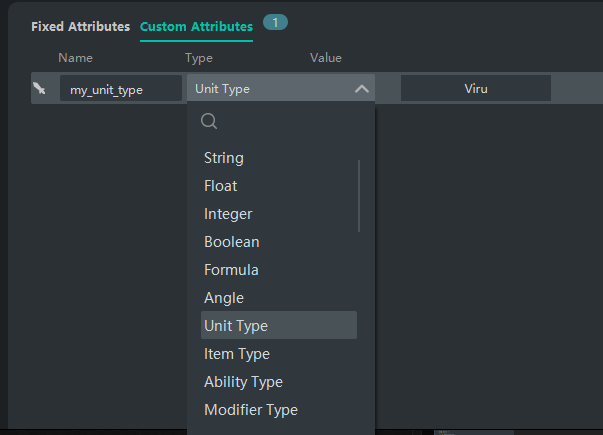Edit the my_unit_type name field
Image resolution: width=603 pixels, height=435 pixels.
120,89
